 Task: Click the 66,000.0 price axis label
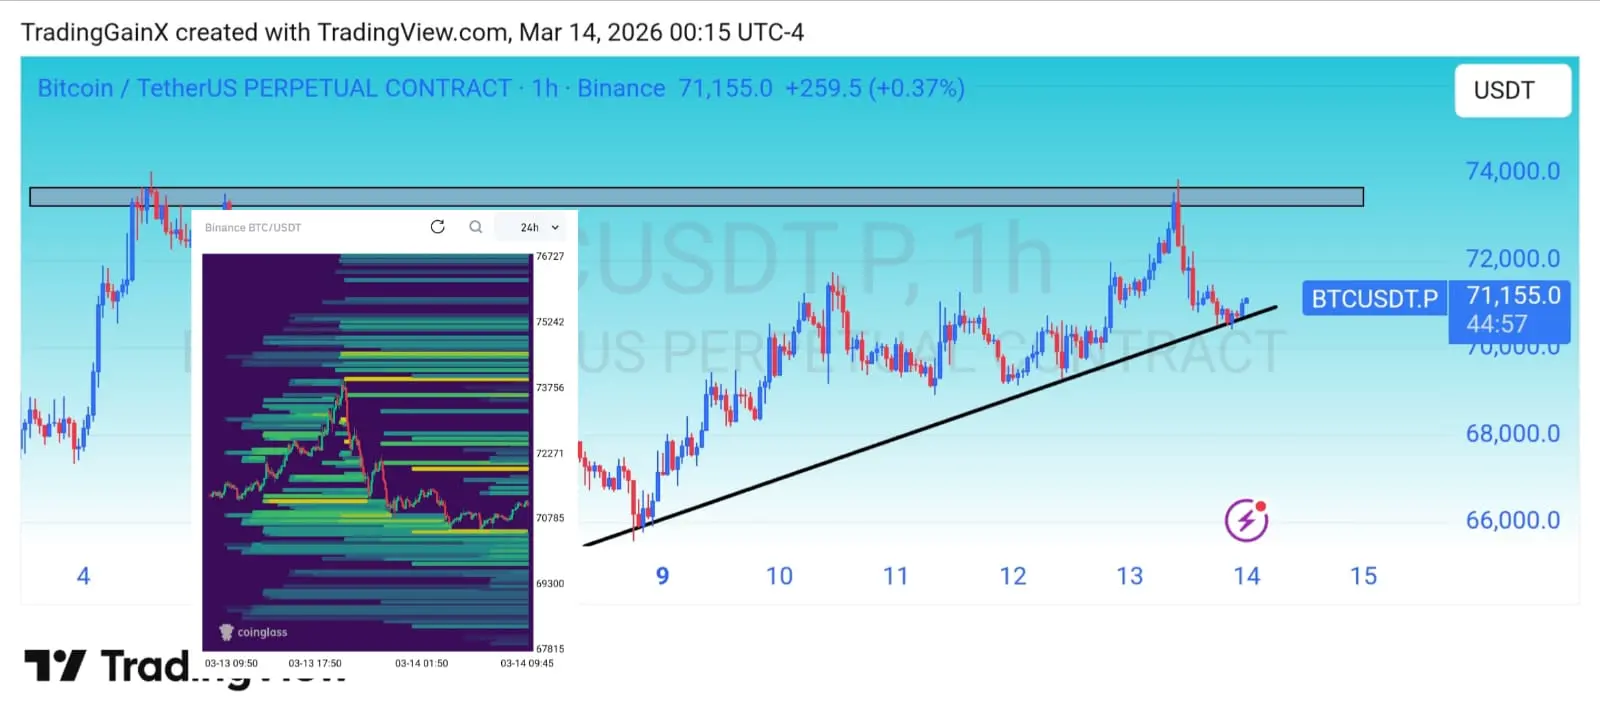(1512, 520)
